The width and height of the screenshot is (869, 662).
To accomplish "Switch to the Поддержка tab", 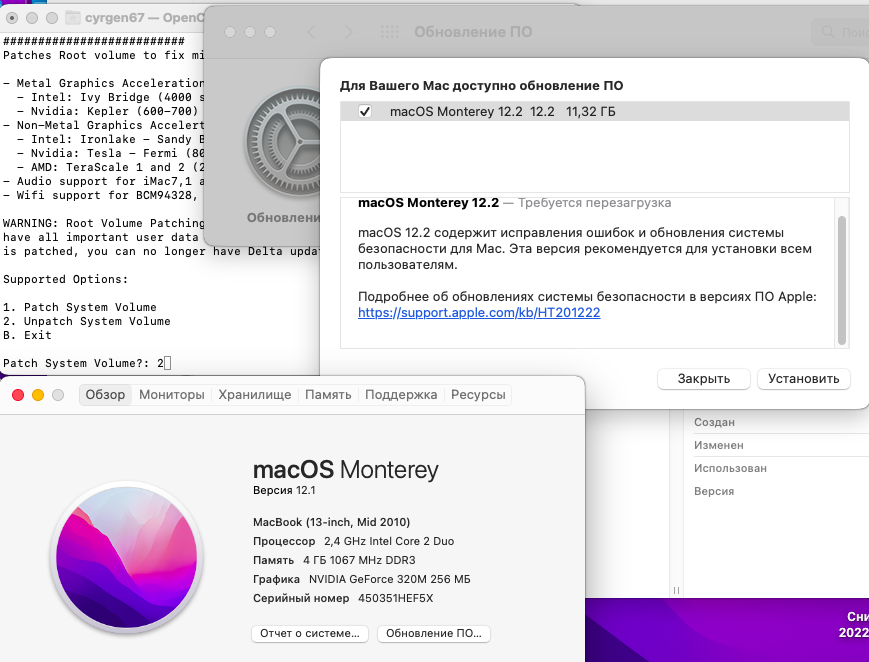I will [401, 395].
